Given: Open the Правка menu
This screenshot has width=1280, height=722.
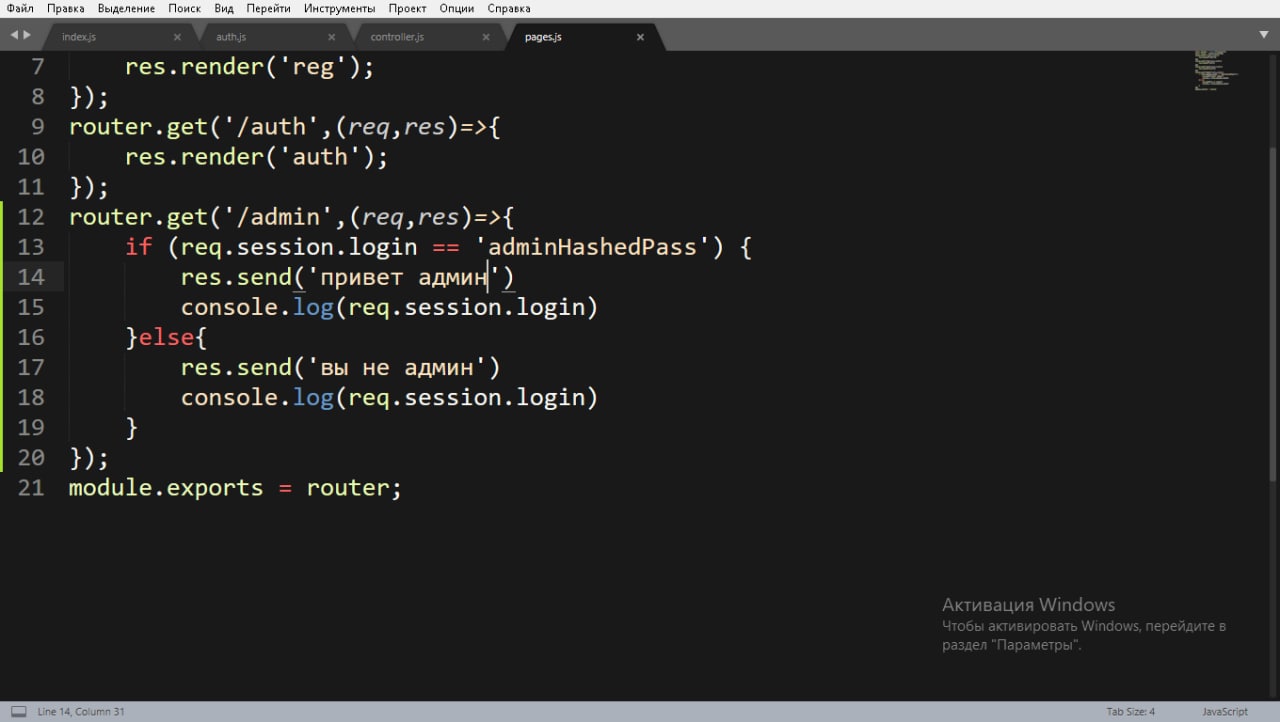Looking at the screenshot, I should pos(66,8).
